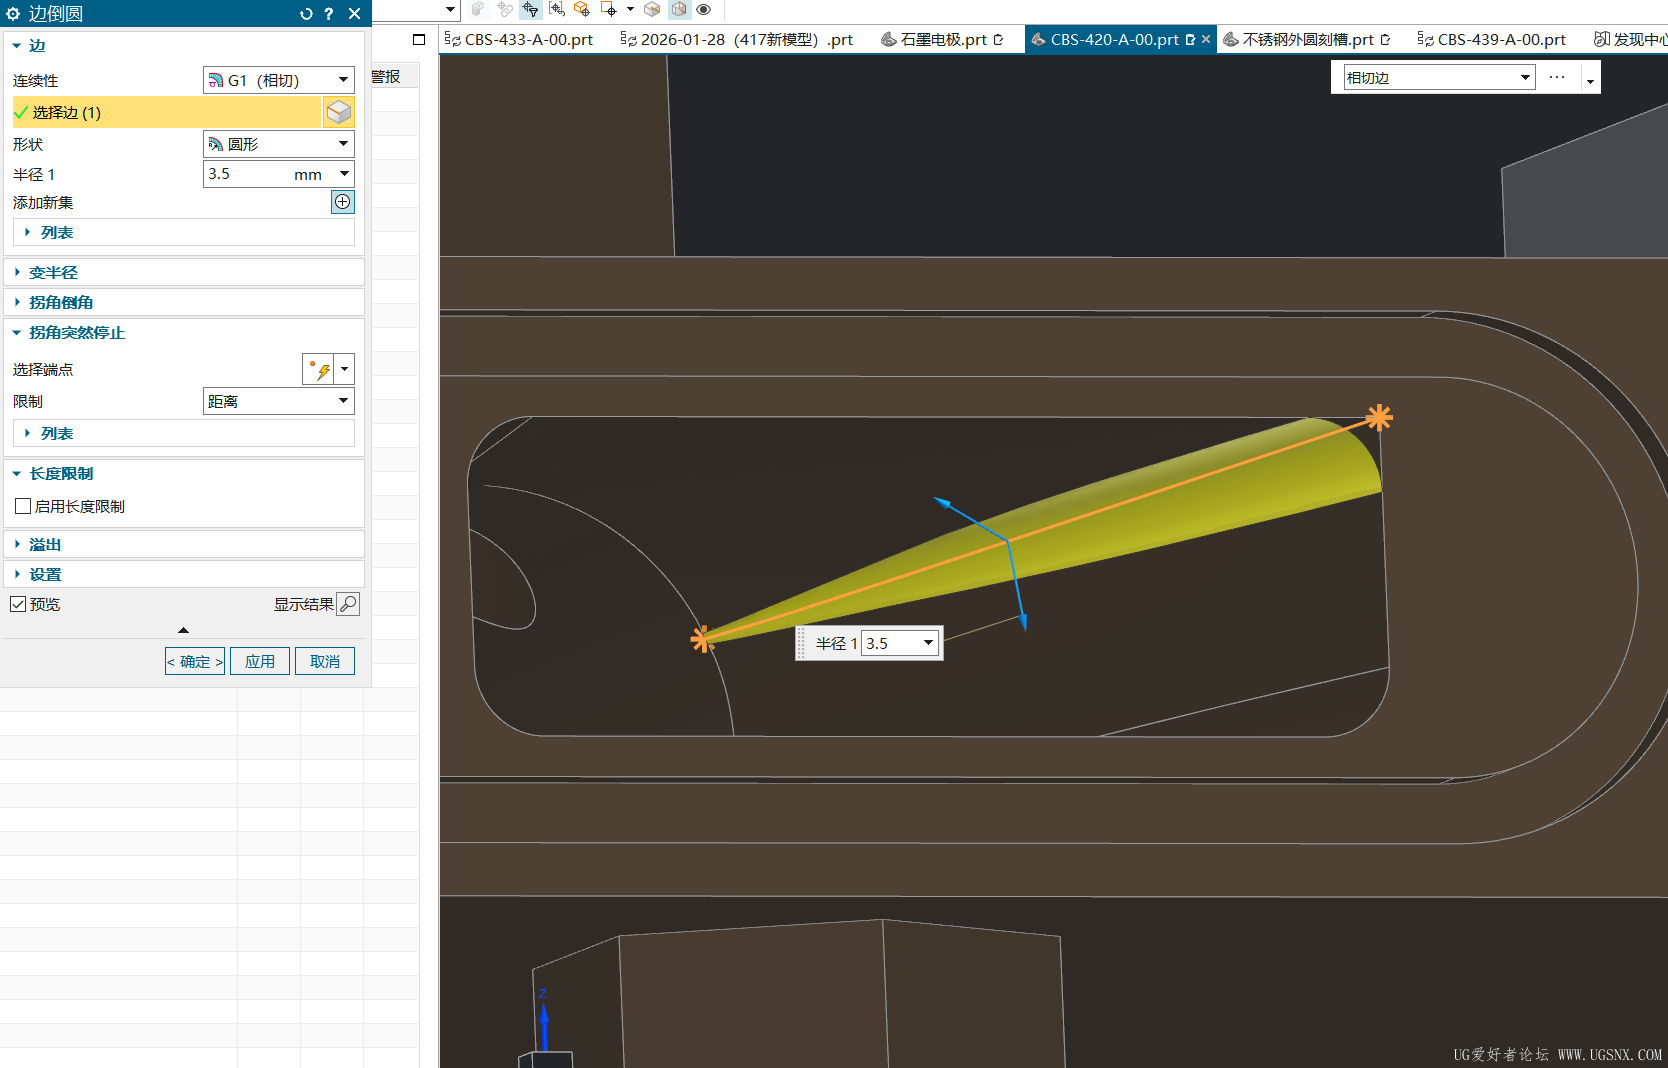
Task: Open dialog settings via the gear icon
Action: (13, 14)
